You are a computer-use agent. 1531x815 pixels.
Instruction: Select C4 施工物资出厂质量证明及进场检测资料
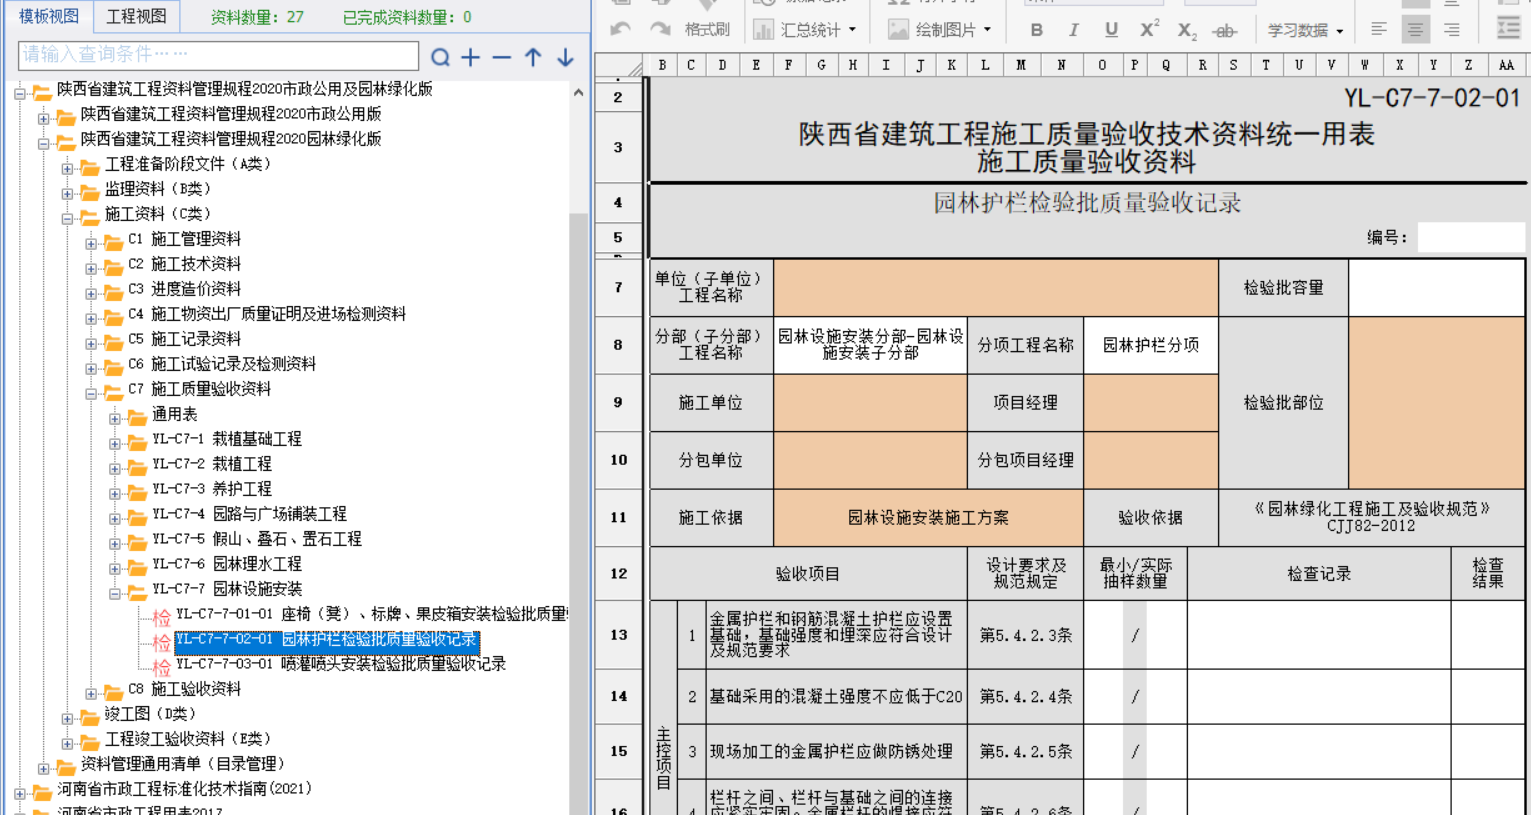click(267, 314)
